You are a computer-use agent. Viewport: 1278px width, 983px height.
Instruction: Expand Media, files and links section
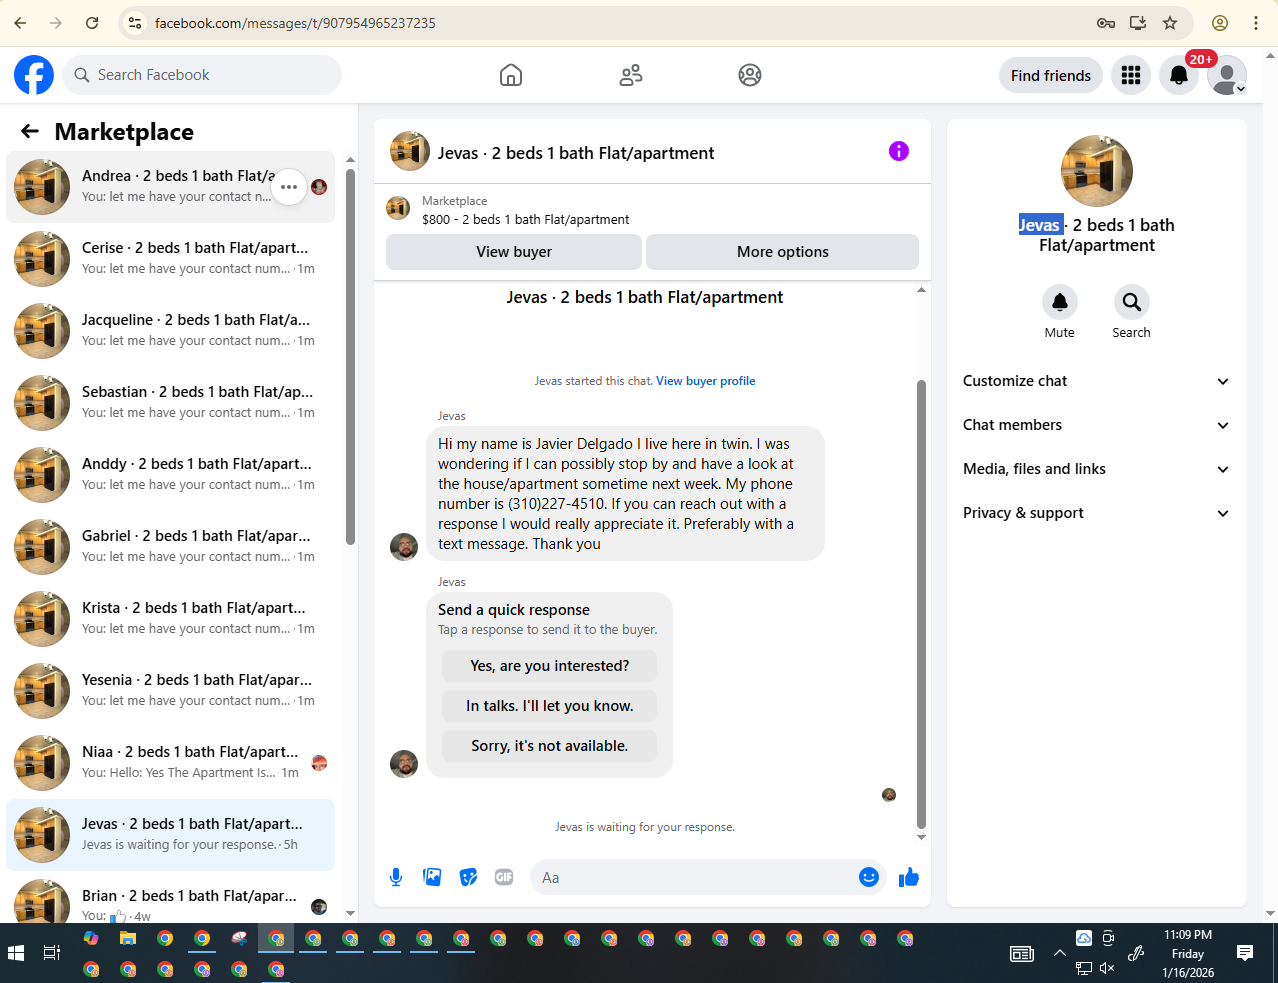click(1096, 469)
